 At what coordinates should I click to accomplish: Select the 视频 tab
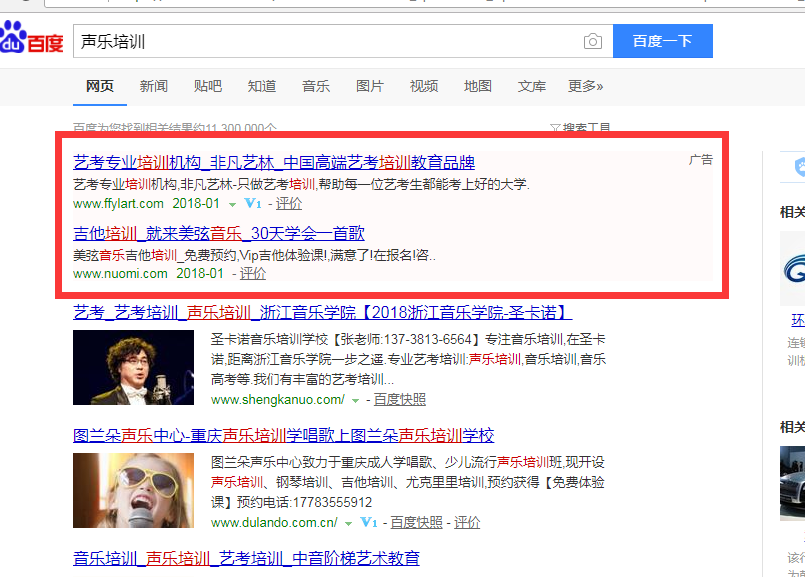click(x=424, y=86)
